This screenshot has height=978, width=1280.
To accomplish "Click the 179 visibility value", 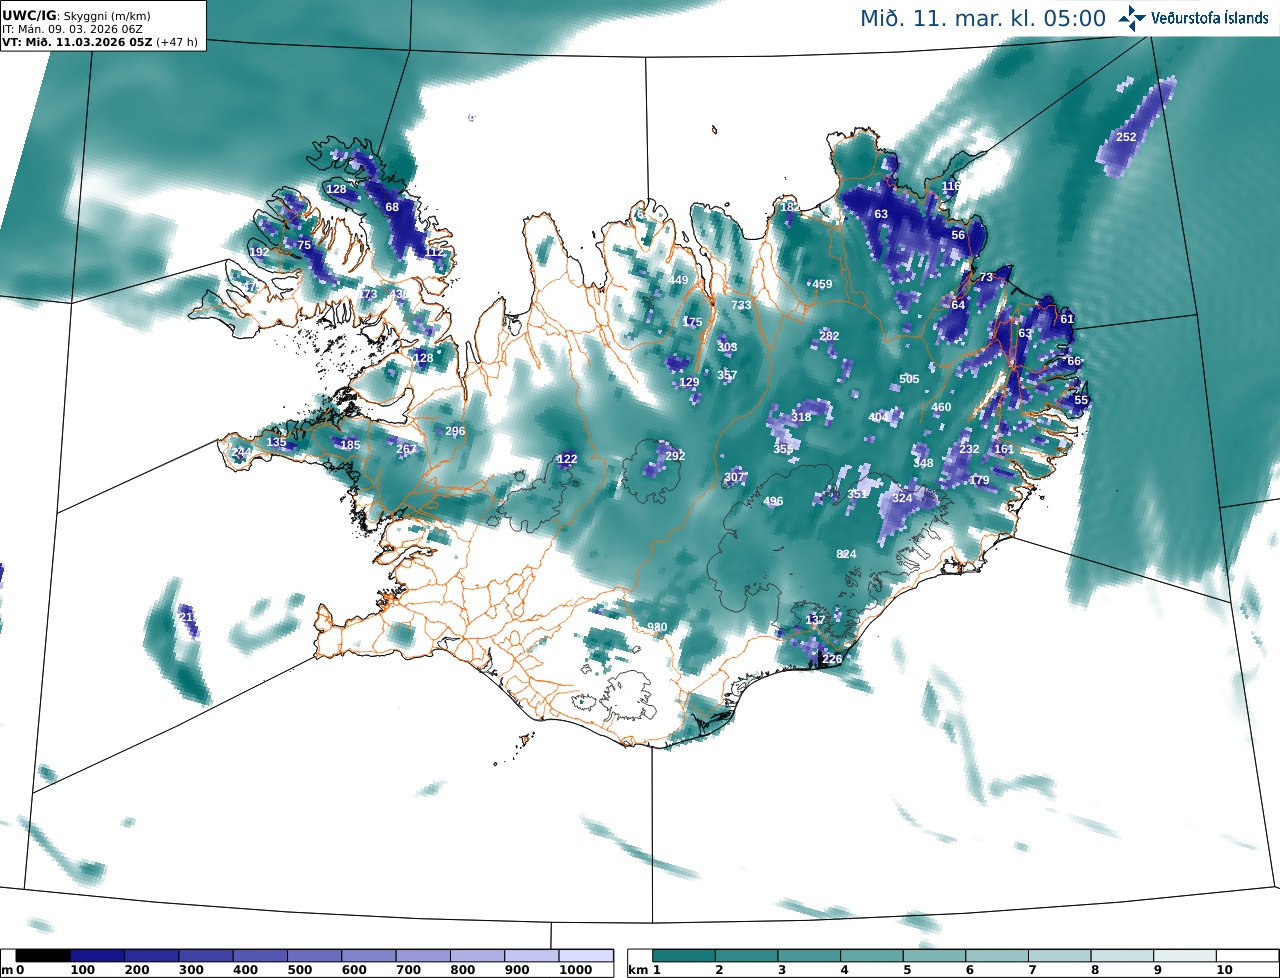I will tap(979, 481).
